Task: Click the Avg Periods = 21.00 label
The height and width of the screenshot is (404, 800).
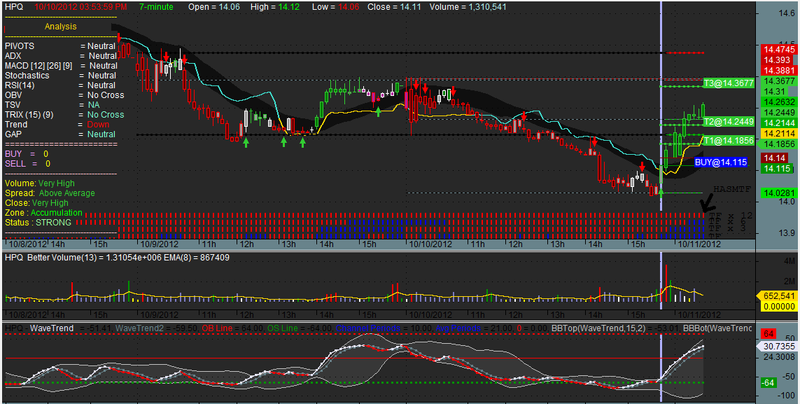Action: [475, 327]
